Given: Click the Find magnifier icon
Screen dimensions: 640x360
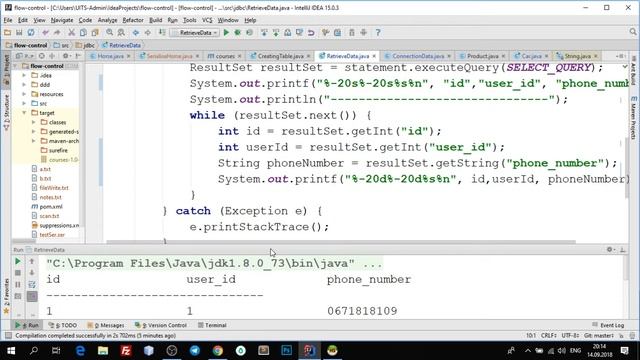Looking at the screenshot, I should tap(109, 33).
